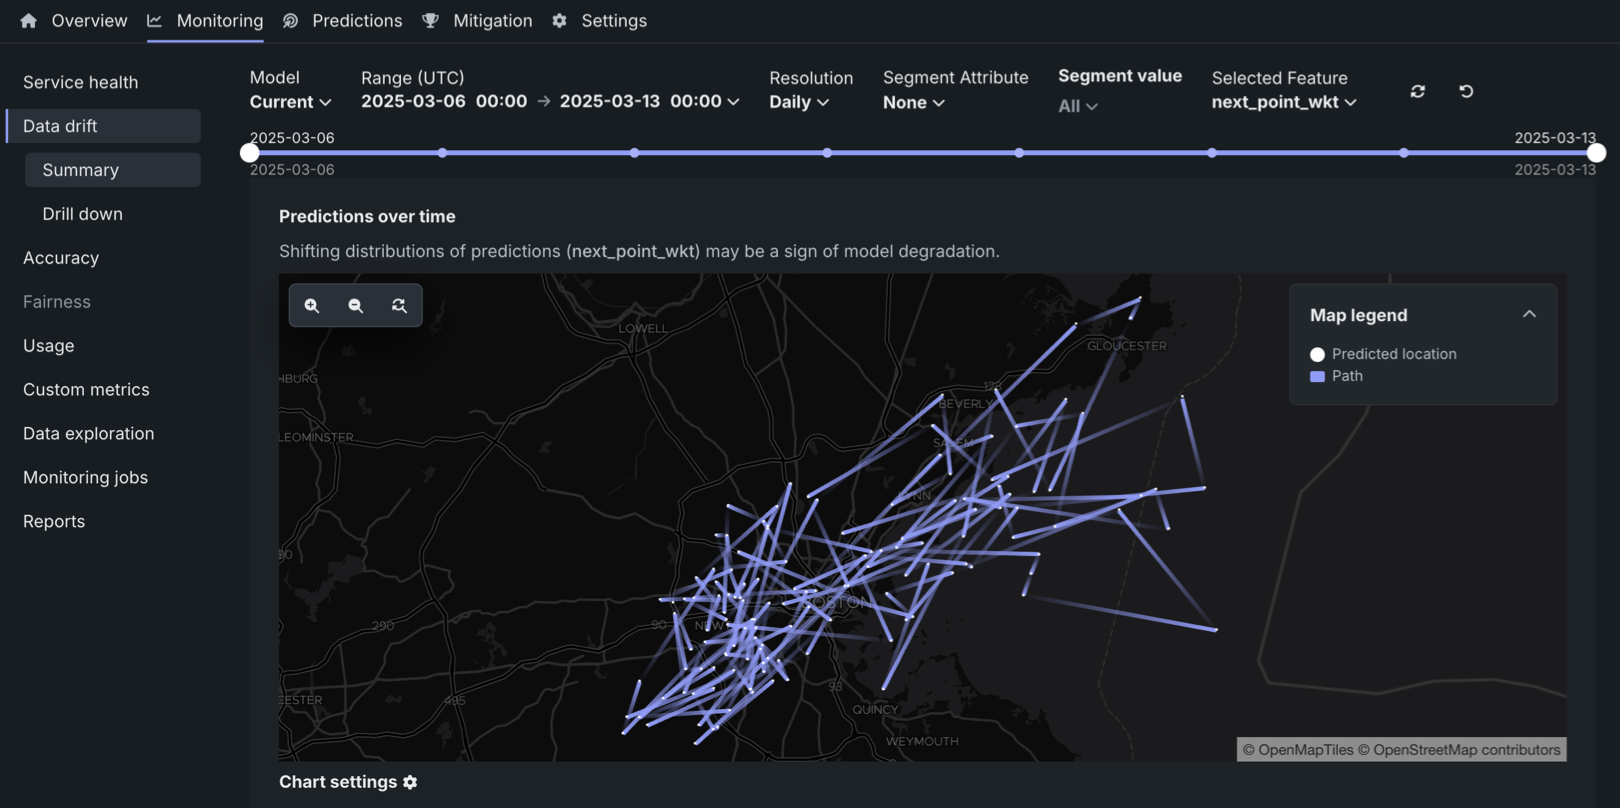Open the OpenStreetMap contributors attribution link
Screen dimensions: 1620x808
click(1466, 750)
